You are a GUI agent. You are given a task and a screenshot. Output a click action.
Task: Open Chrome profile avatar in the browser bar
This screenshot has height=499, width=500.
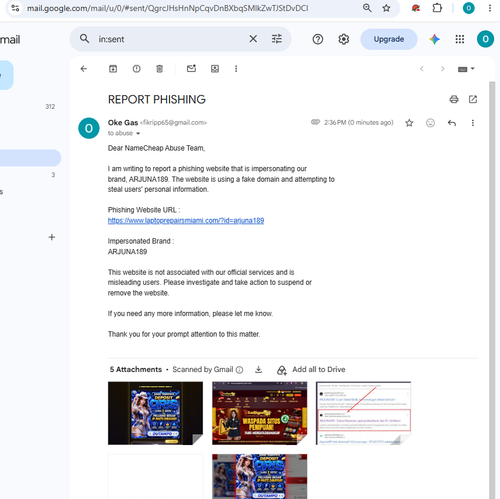tap(468, 8)
